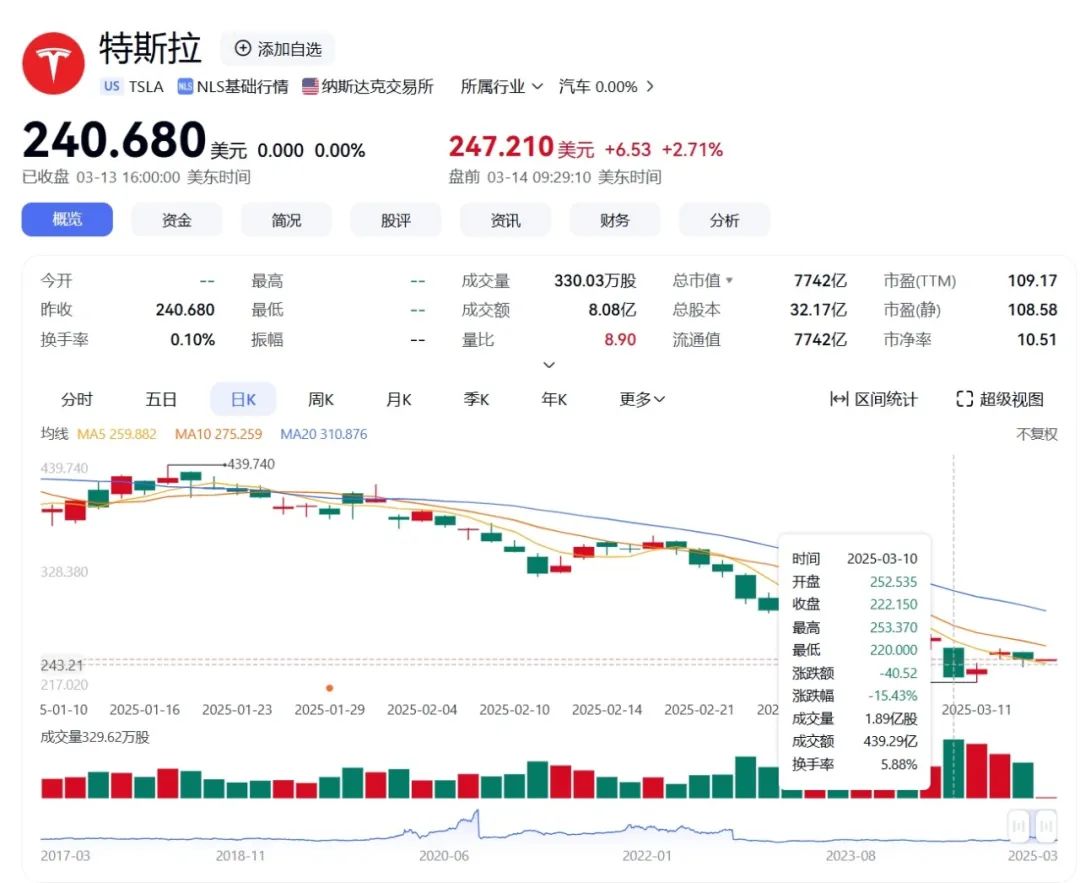Click the 2020-06 label on overview timeline

tap(444, 855)
